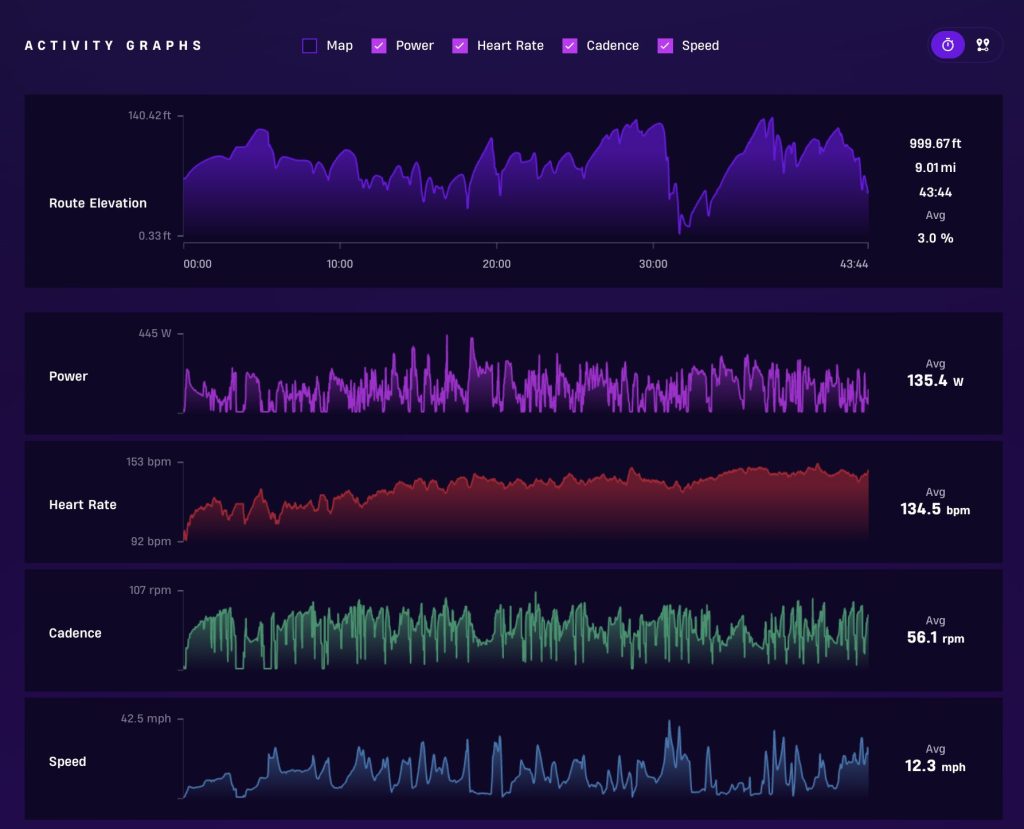Click the Activity Graphs heading
Viewport: 1024px width, 829px height.
click(114, 46)
